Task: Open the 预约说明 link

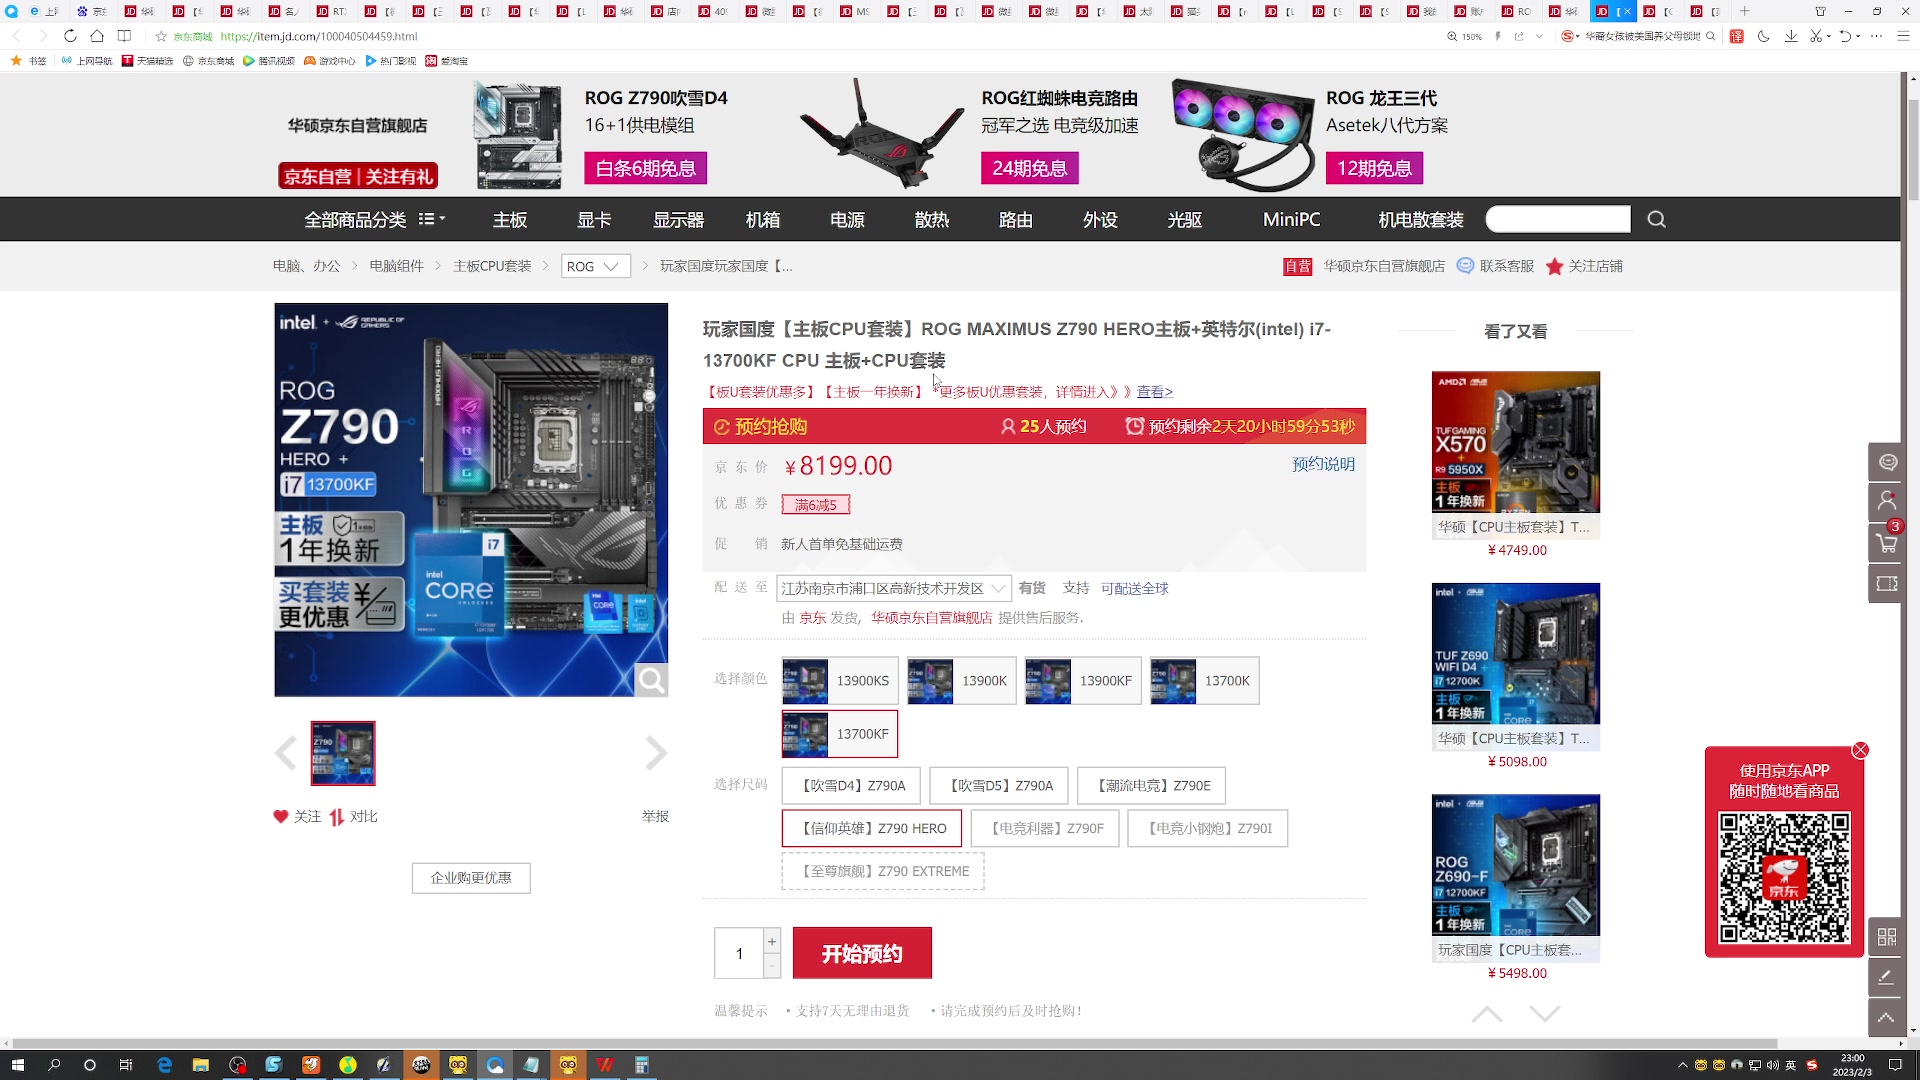Action: (x=1322, y=464)
